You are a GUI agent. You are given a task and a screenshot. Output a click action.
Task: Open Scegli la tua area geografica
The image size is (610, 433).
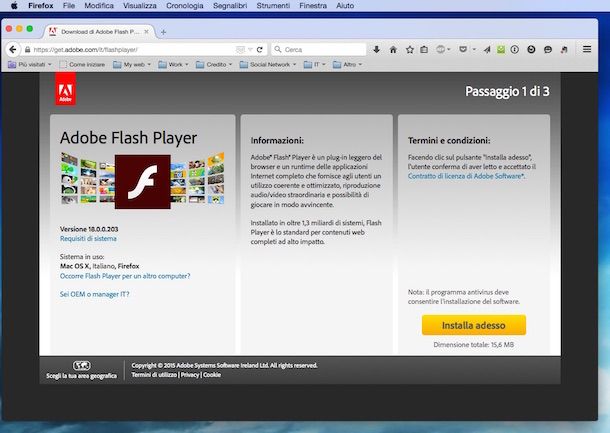tap(82, 376)
